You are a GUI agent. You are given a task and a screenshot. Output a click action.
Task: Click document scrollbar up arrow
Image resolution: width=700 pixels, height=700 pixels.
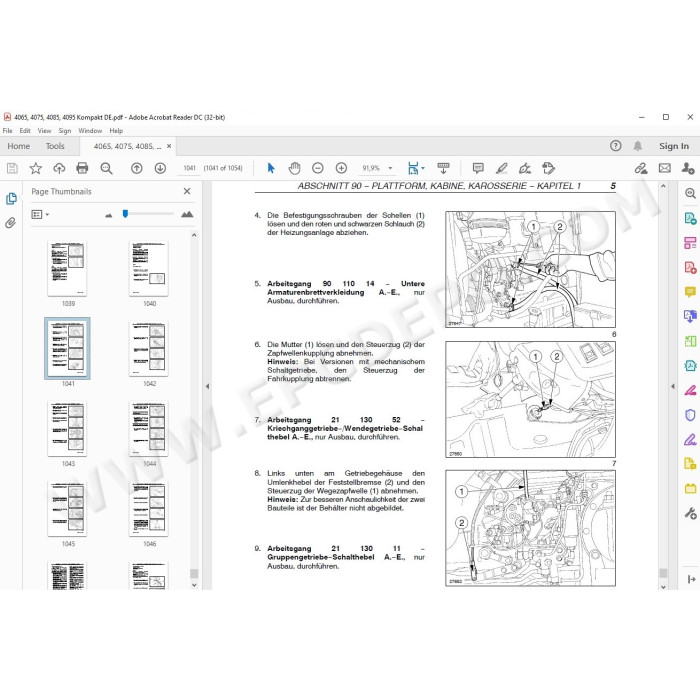click(x=663, y=186)
